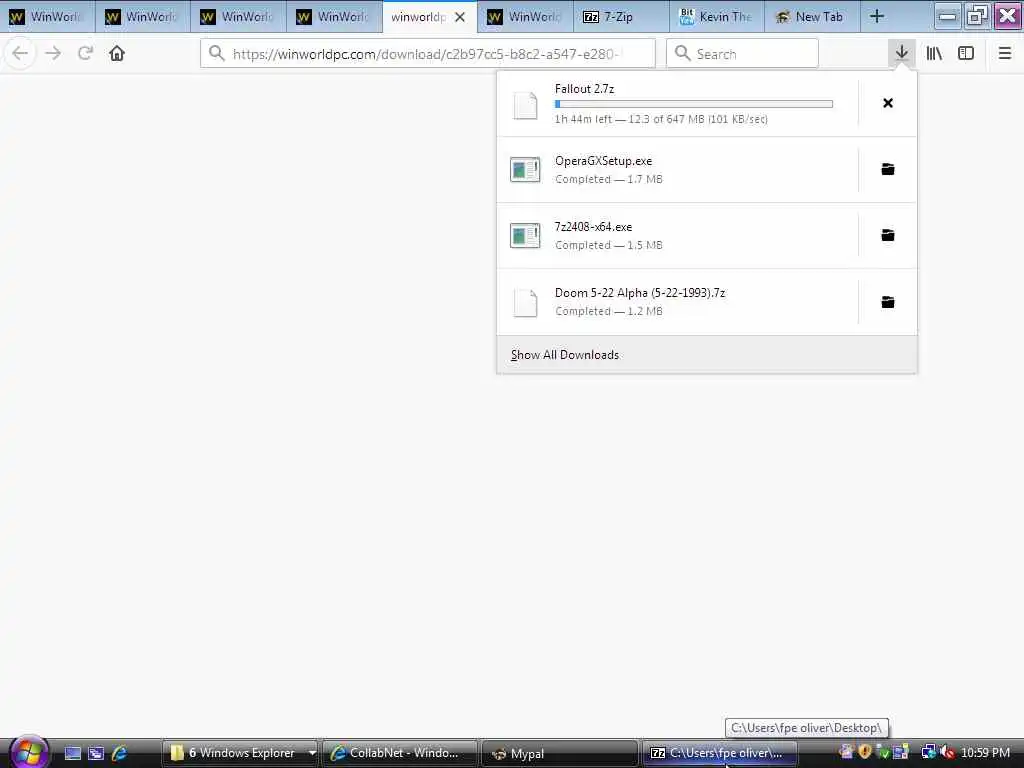This screenshot has height=768, width=1024.
Task: Open the 7z2408-x64.exe download entry
Action: coord(677,236)
